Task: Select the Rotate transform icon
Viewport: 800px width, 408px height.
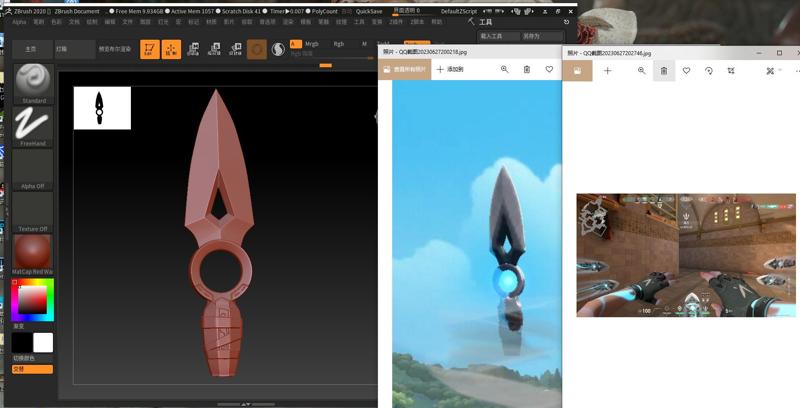Action: click(236, 49)
